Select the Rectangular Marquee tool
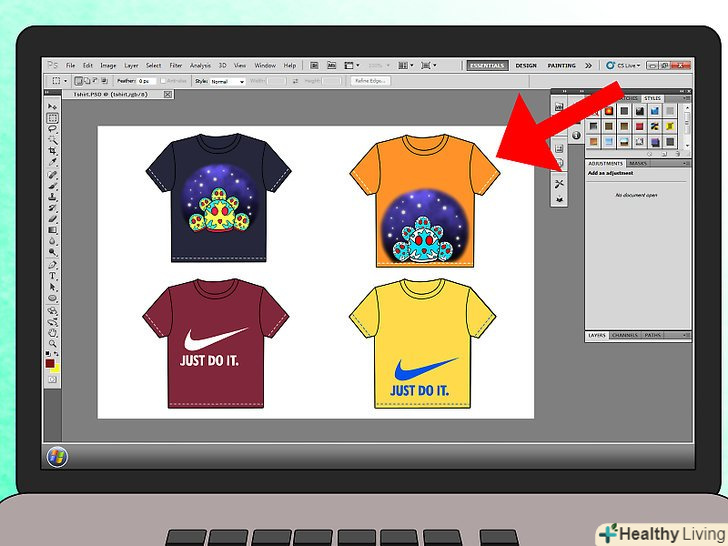This screenshot has width=728, height=546. 53,118
